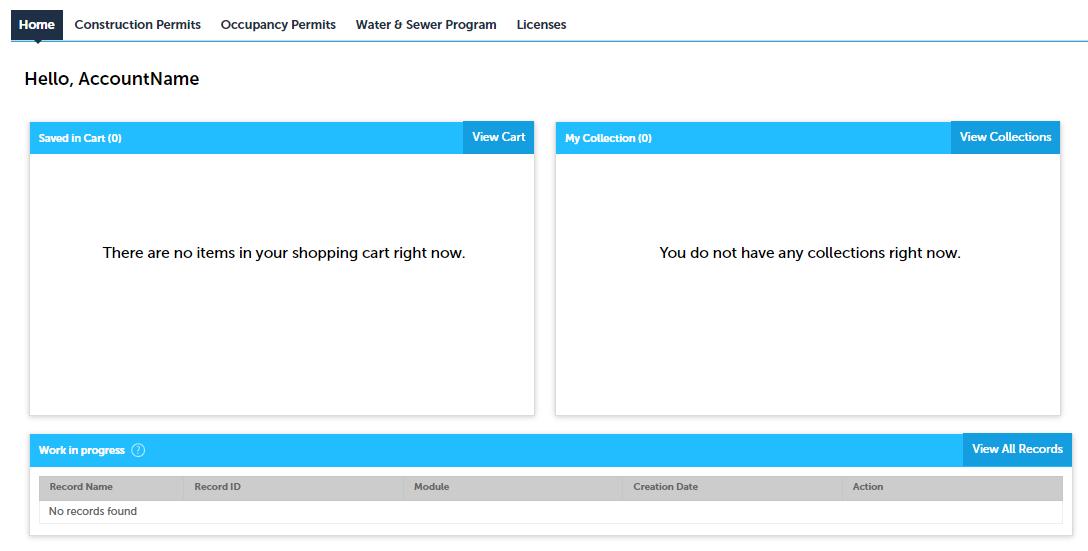Open the Home tab
1088x551 pixels.
(x=37, y=25)
